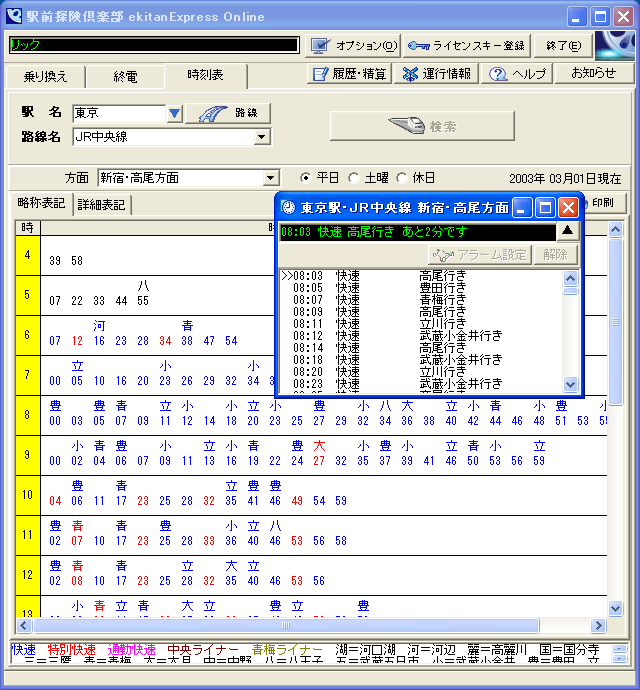Click the popup's triangle collapse button
The width and height of the screenshot is (640, 690).
tap(568, 230)
